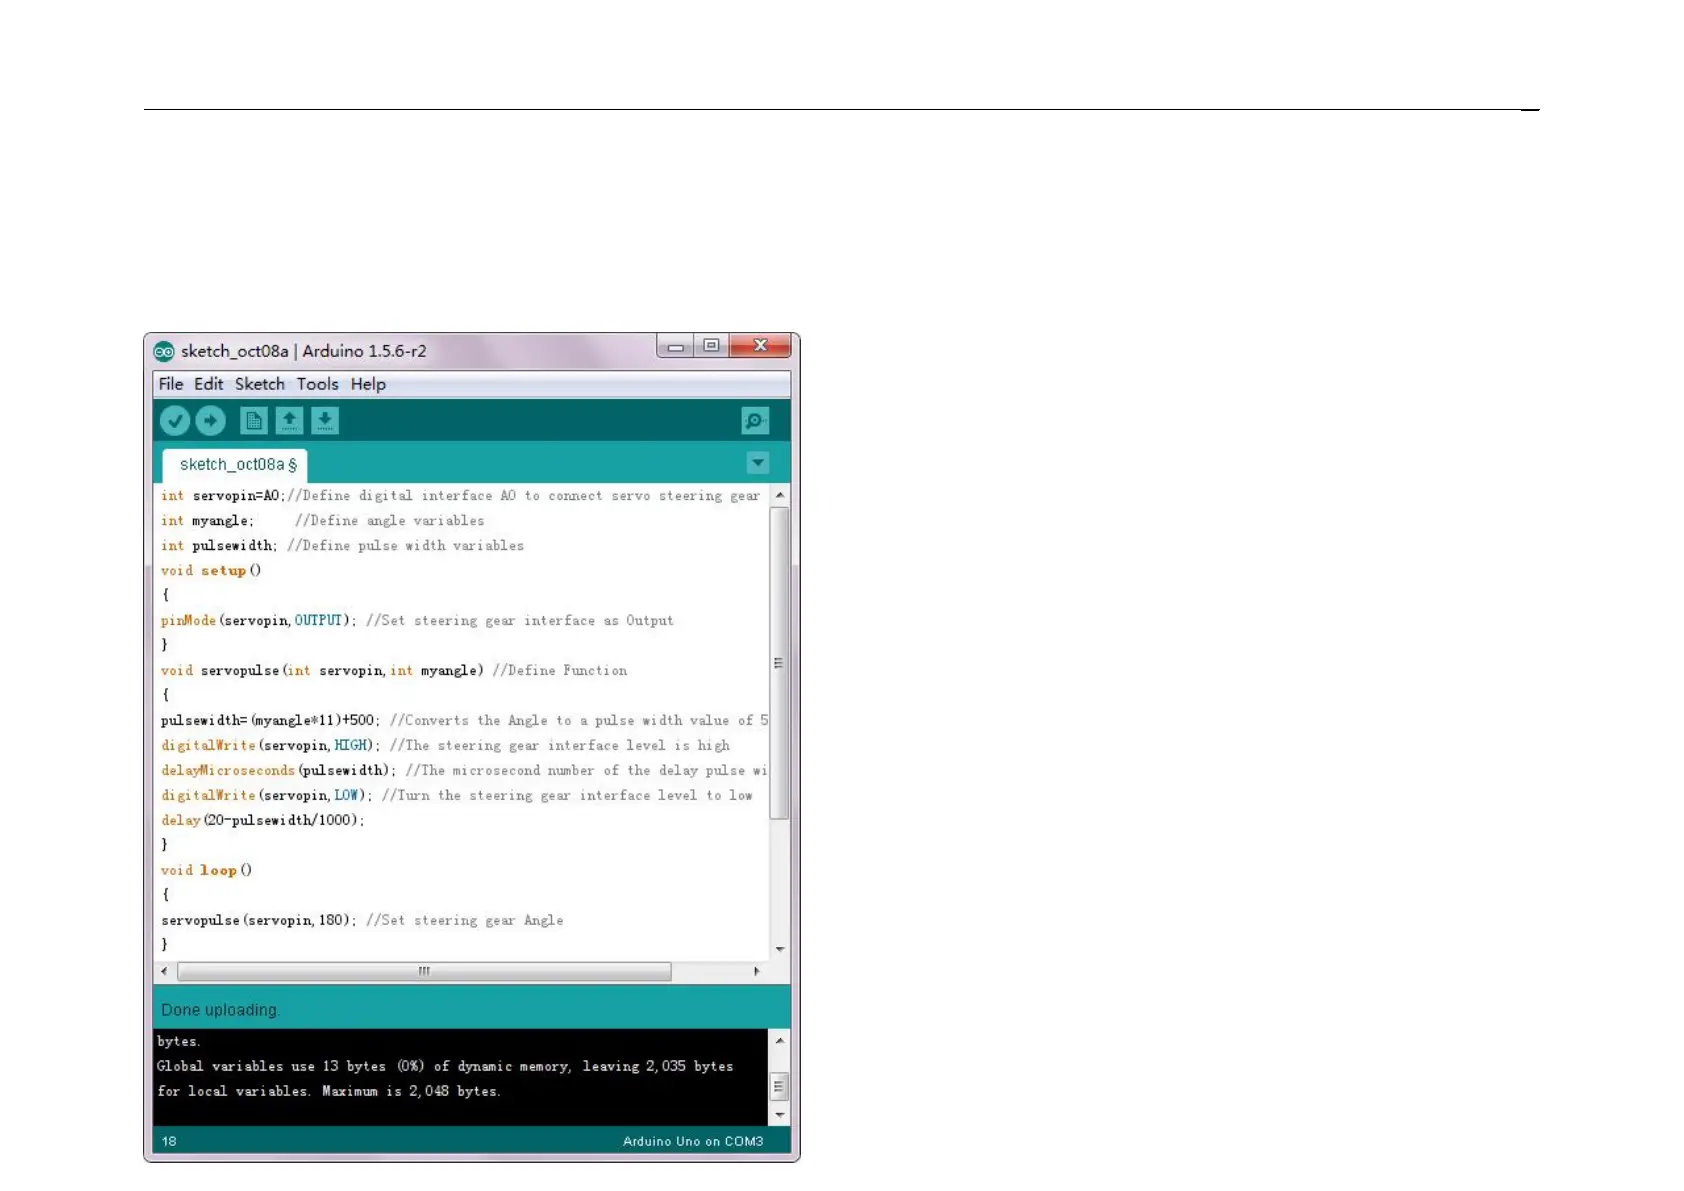
Task: Click the Arduino logo in title bar
Action: tap(164, 351)
